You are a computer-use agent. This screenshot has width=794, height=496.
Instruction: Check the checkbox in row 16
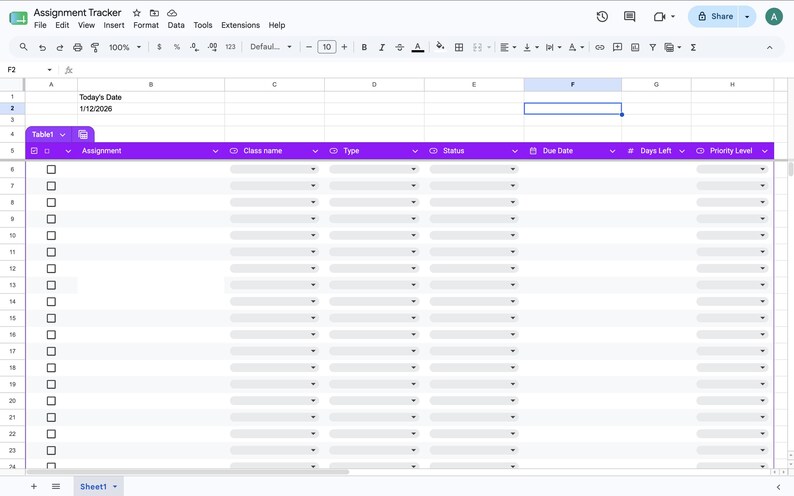click(51, 335)
